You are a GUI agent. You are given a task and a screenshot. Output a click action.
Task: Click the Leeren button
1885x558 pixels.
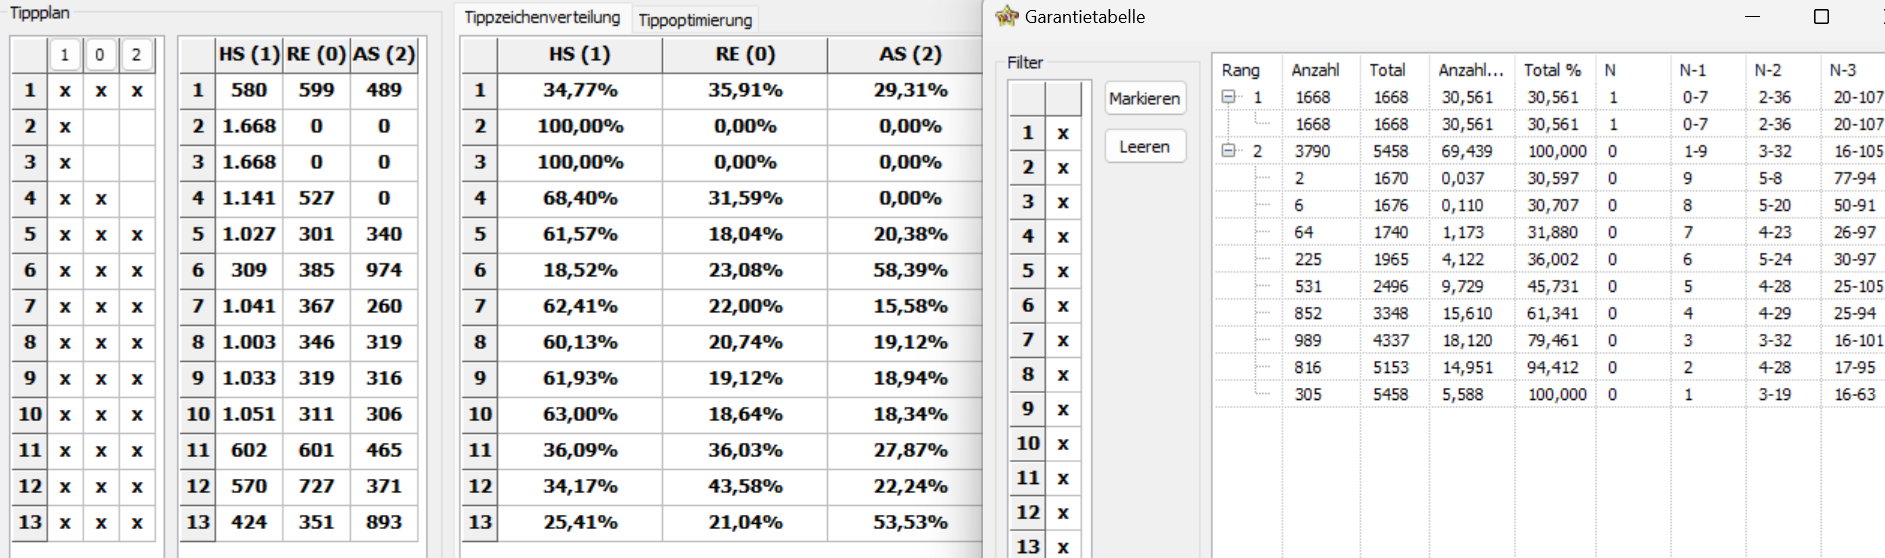1145,146
